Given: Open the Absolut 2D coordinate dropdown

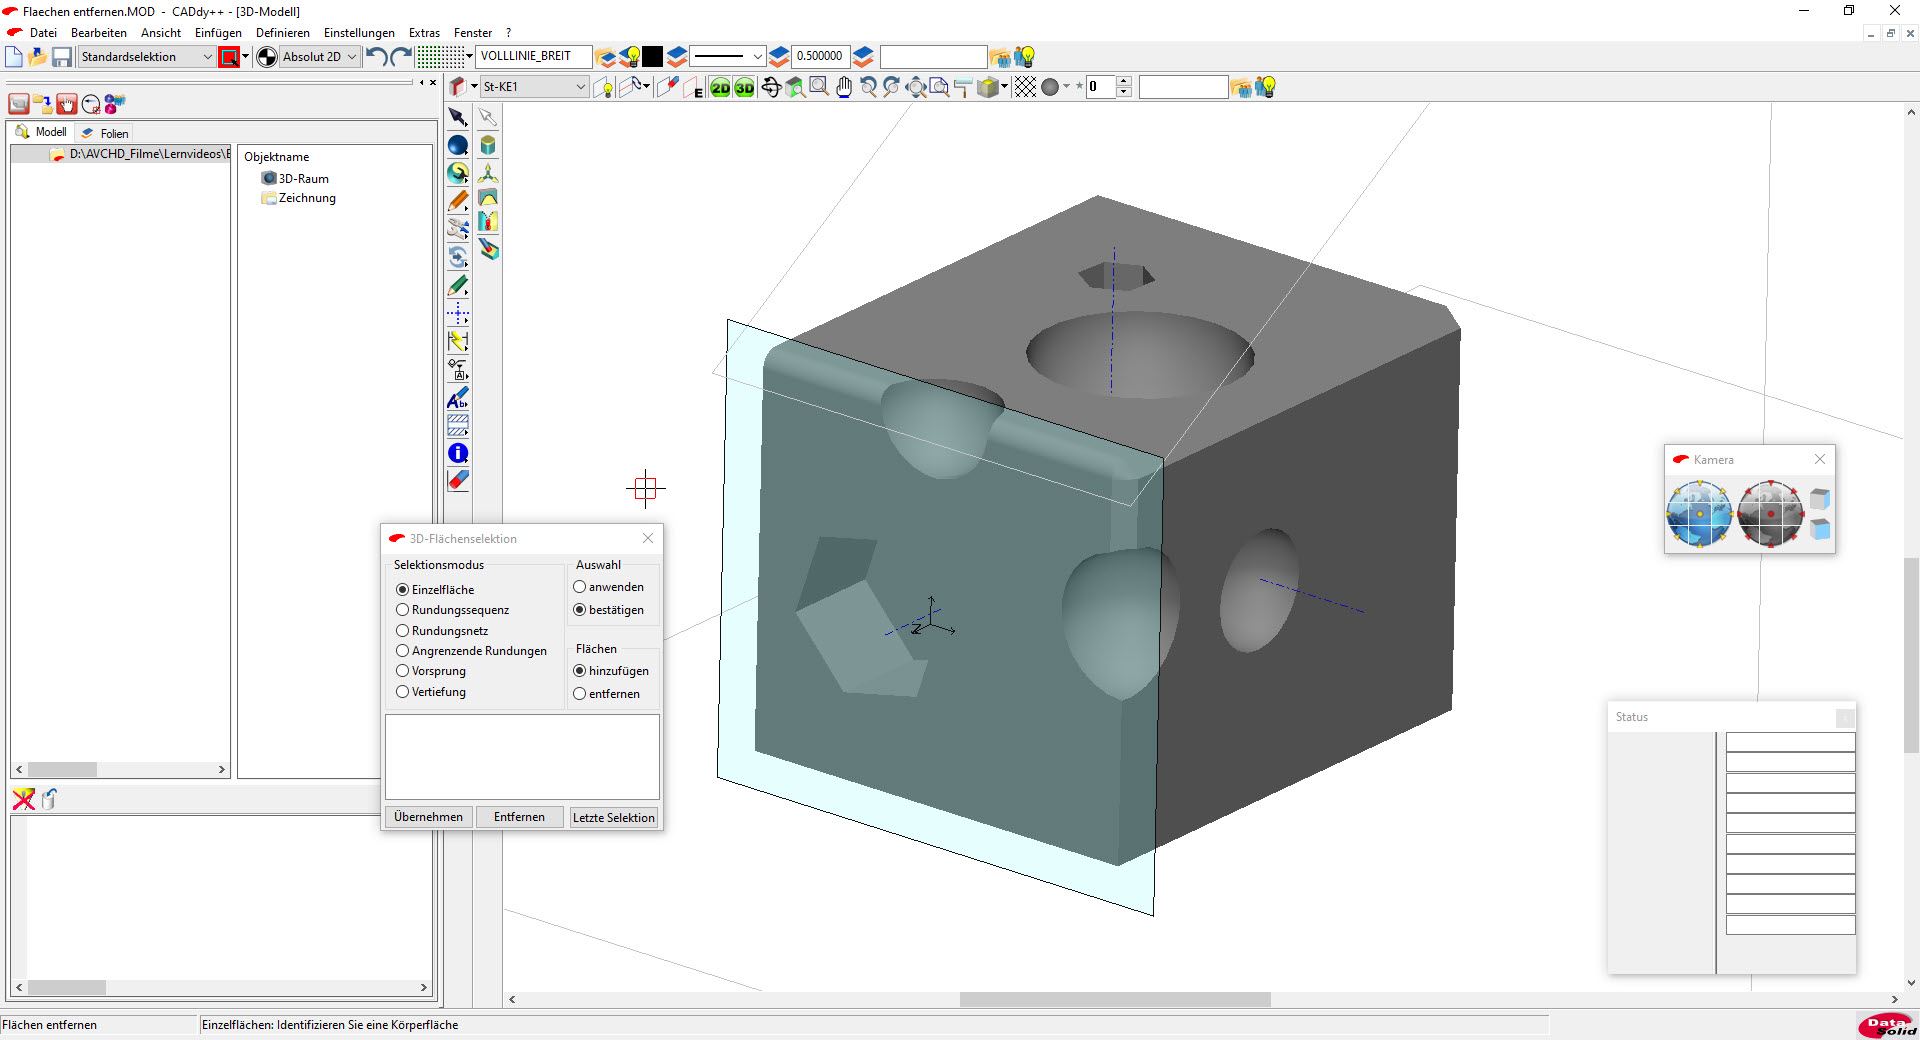Looking at the screenshot, I should point(319,57).
